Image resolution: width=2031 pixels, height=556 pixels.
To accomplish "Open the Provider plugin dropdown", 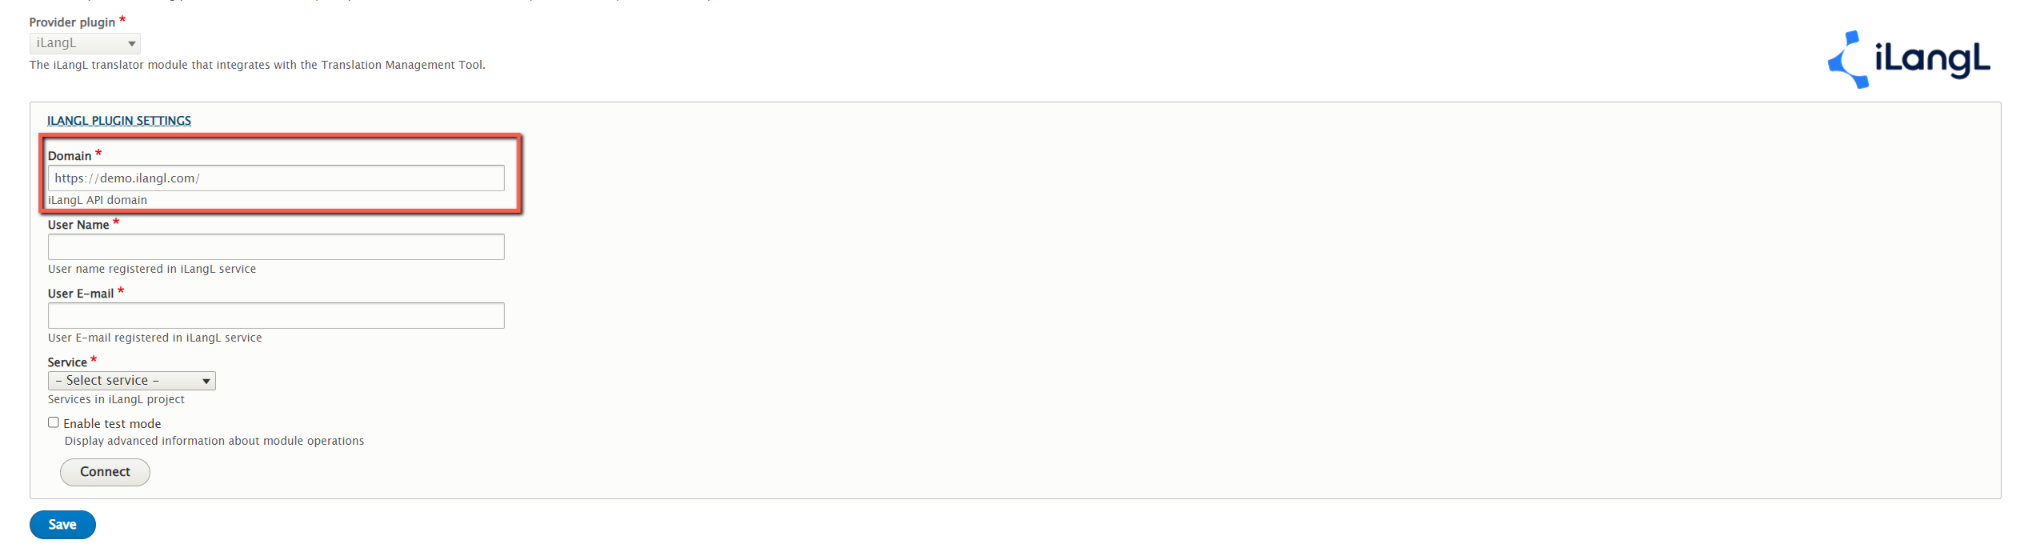I will click(x=85, y=43).
